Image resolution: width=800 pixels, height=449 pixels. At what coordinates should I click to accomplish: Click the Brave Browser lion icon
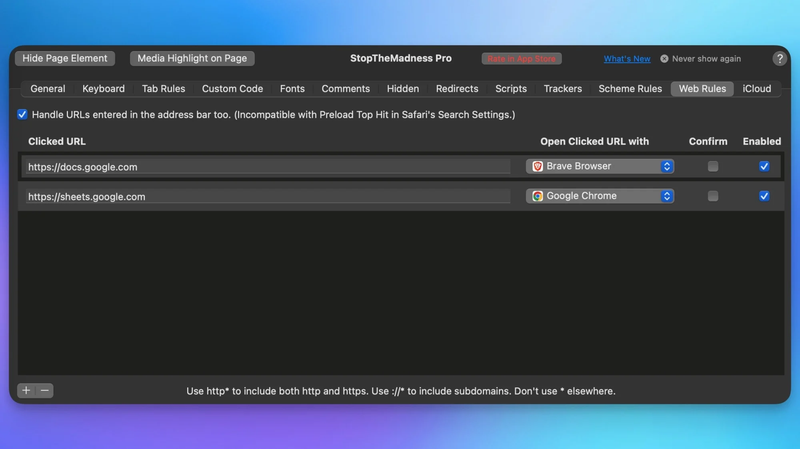pyautogui.click(x=538, y=167)
